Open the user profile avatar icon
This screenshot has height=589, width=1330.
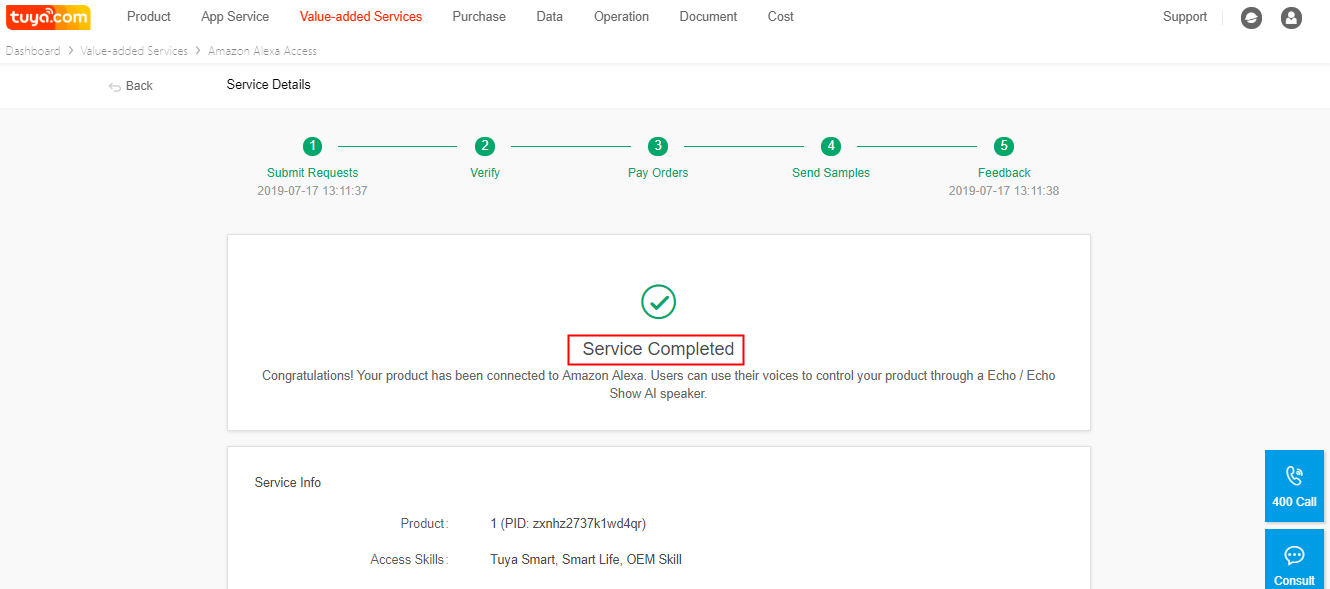[x=1291, y=18]
